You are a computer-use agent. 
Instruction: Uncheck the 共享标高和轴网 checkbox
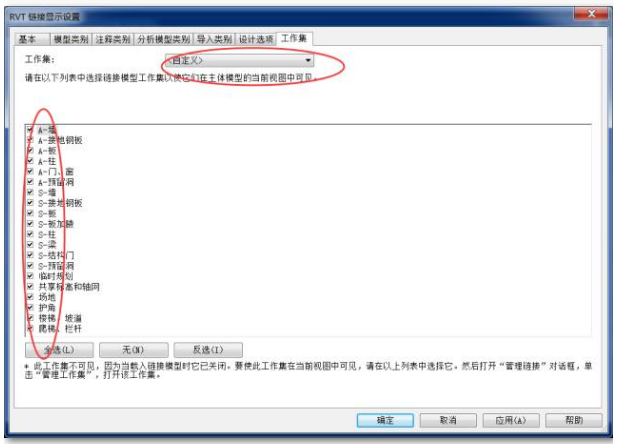click(x=30, y=287)
